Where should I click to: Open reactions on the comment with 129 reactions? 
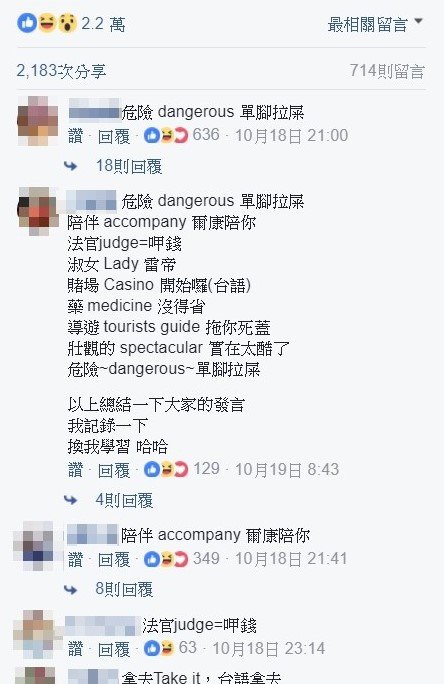182,469
